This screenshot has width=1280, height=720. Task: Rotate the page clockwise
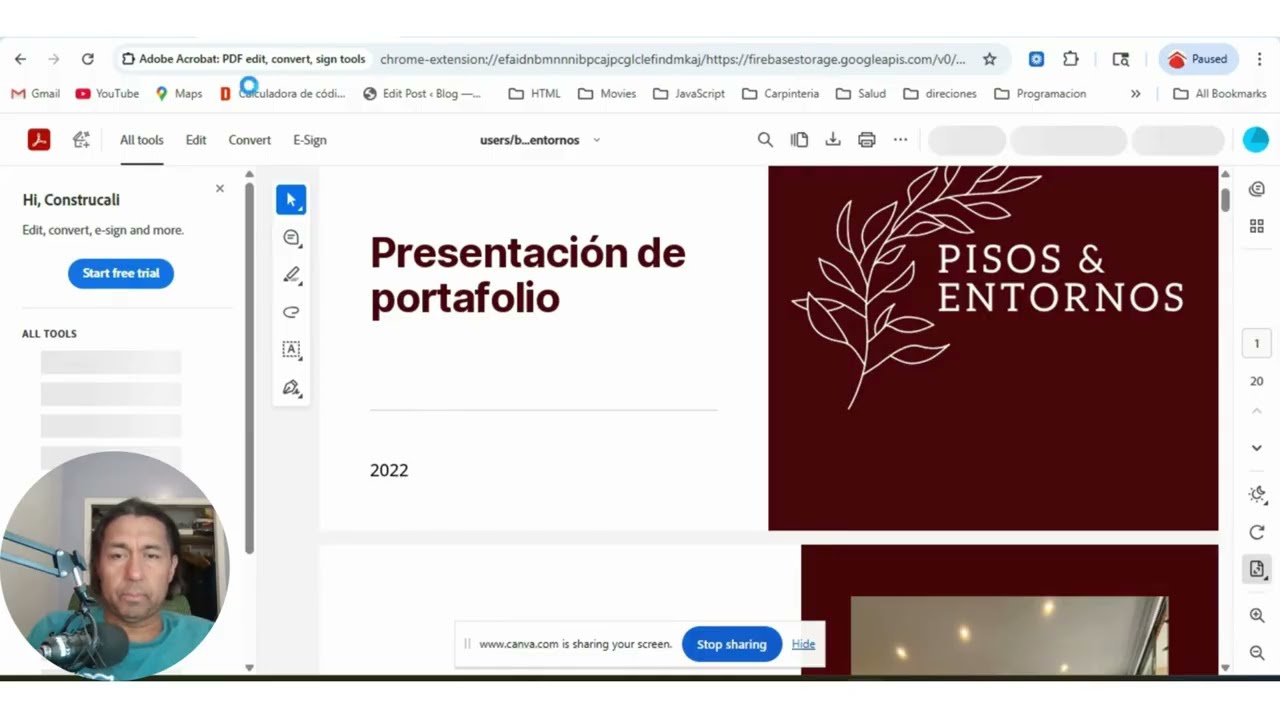click(1257, 533)
